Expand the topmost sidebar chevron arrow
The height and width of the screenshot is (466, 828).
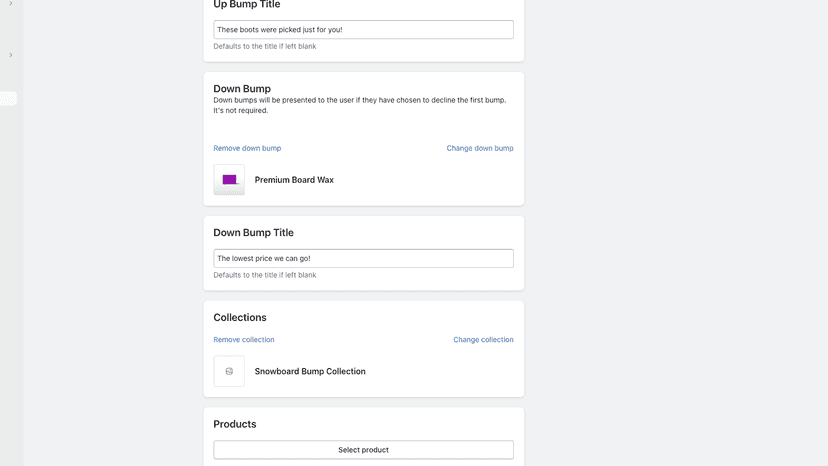pyautogui.click(x=11, y=3)
